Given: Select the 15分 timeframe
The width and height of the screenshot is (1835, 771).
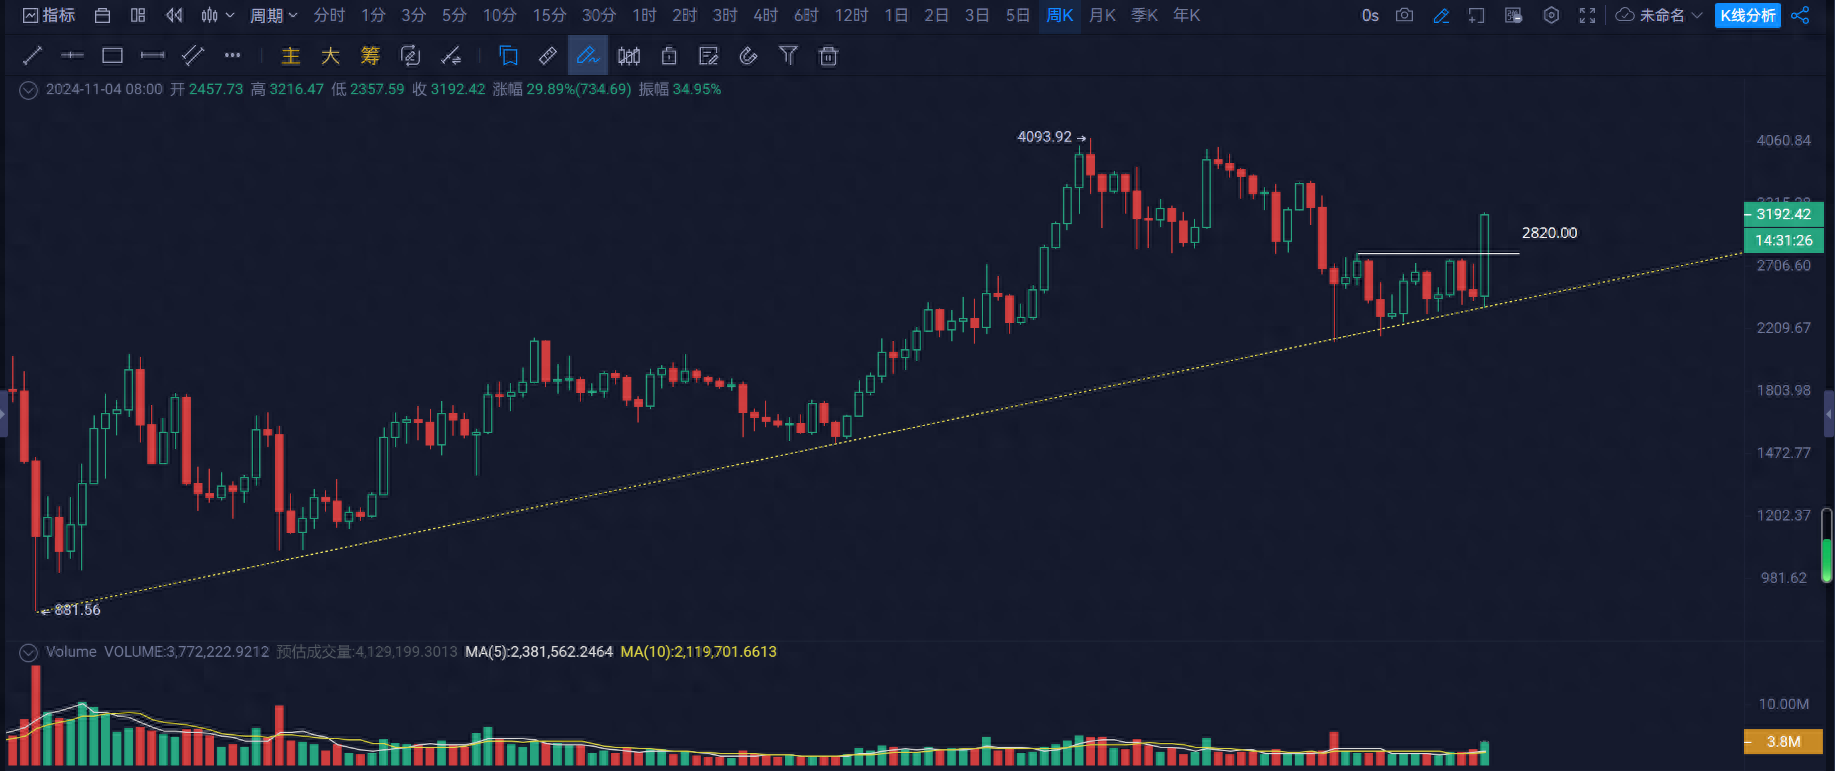Looking at the screenshot, I should pos(549,15).
